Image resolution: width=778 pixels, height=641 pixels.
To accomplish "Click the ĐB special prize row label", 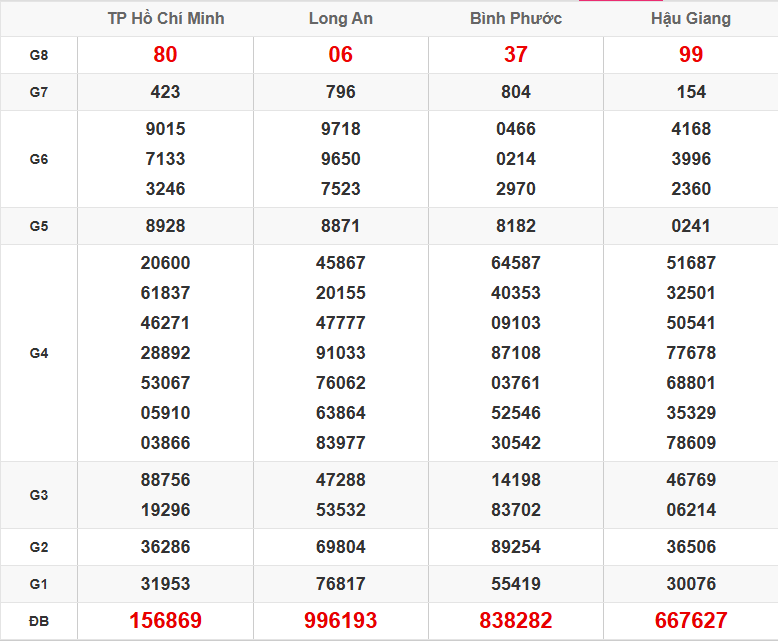I will (39, 621).
